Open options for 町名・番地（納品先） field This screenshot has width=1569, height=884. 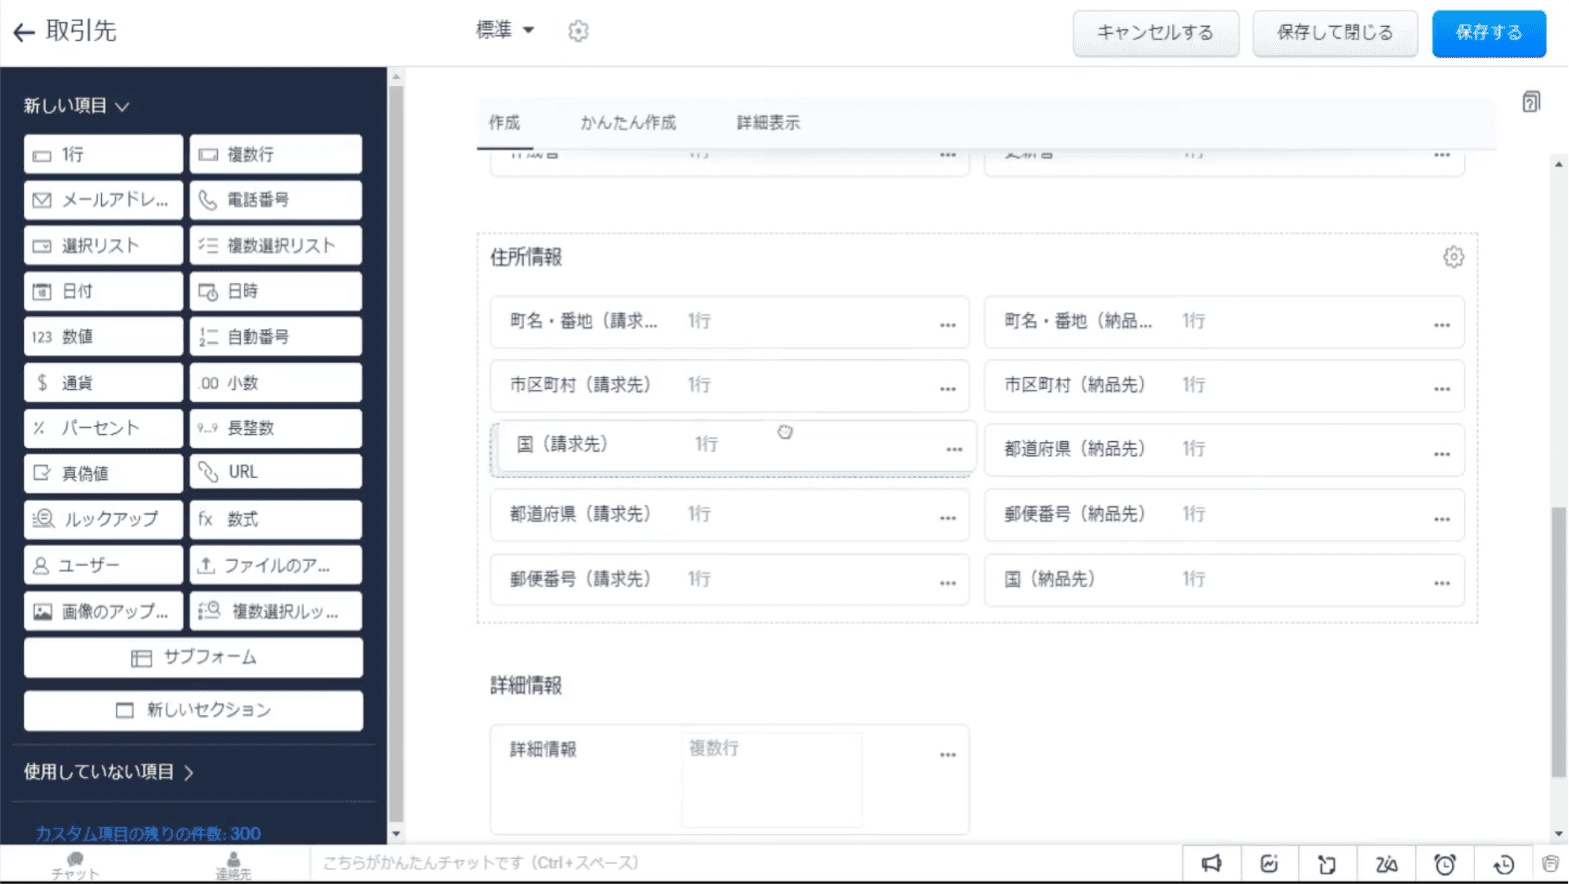click(x=1441, y=324)
